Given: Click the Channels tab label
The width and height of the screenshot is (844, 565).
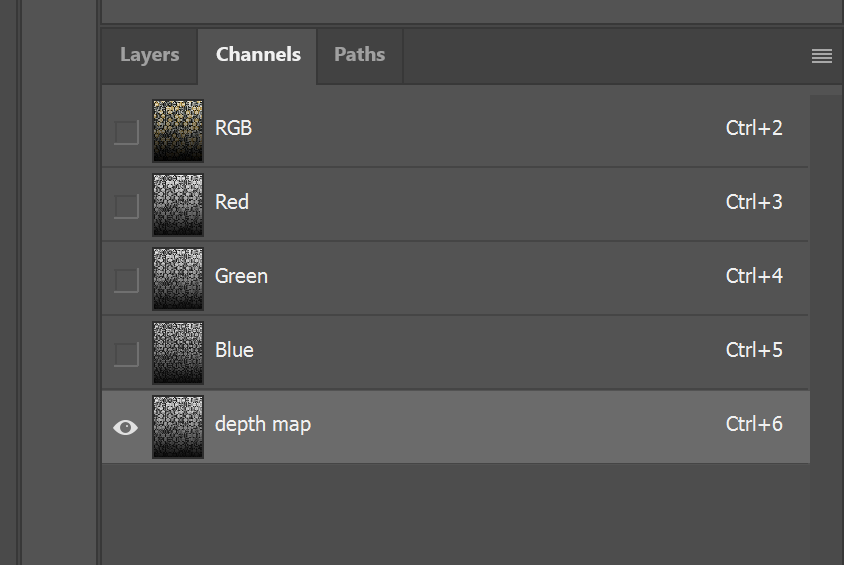Looking at the screenshot, I should point(258,55).
